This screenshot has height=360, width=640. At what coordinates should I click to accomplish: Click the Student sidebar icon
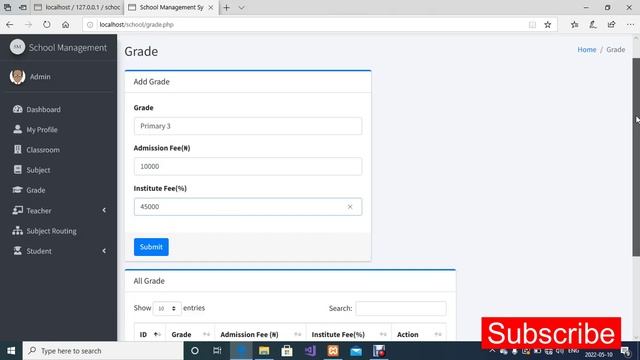pos(18,251)
